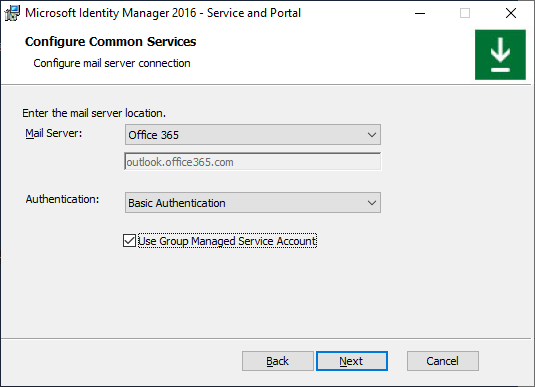Click the outlook.office365.com server address field
Image resolution: width=535 pixels, height=387 pixels.
click(253, 162)
